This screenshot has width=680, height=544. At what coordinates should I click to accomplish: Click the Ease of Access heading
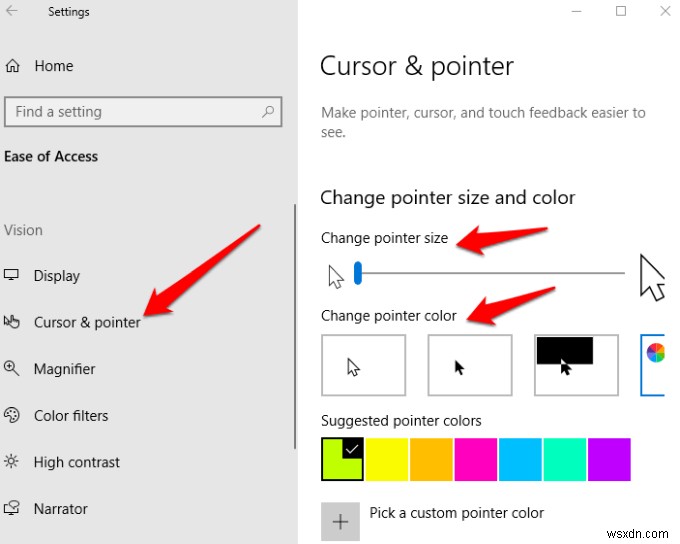[x=51, y=156]
